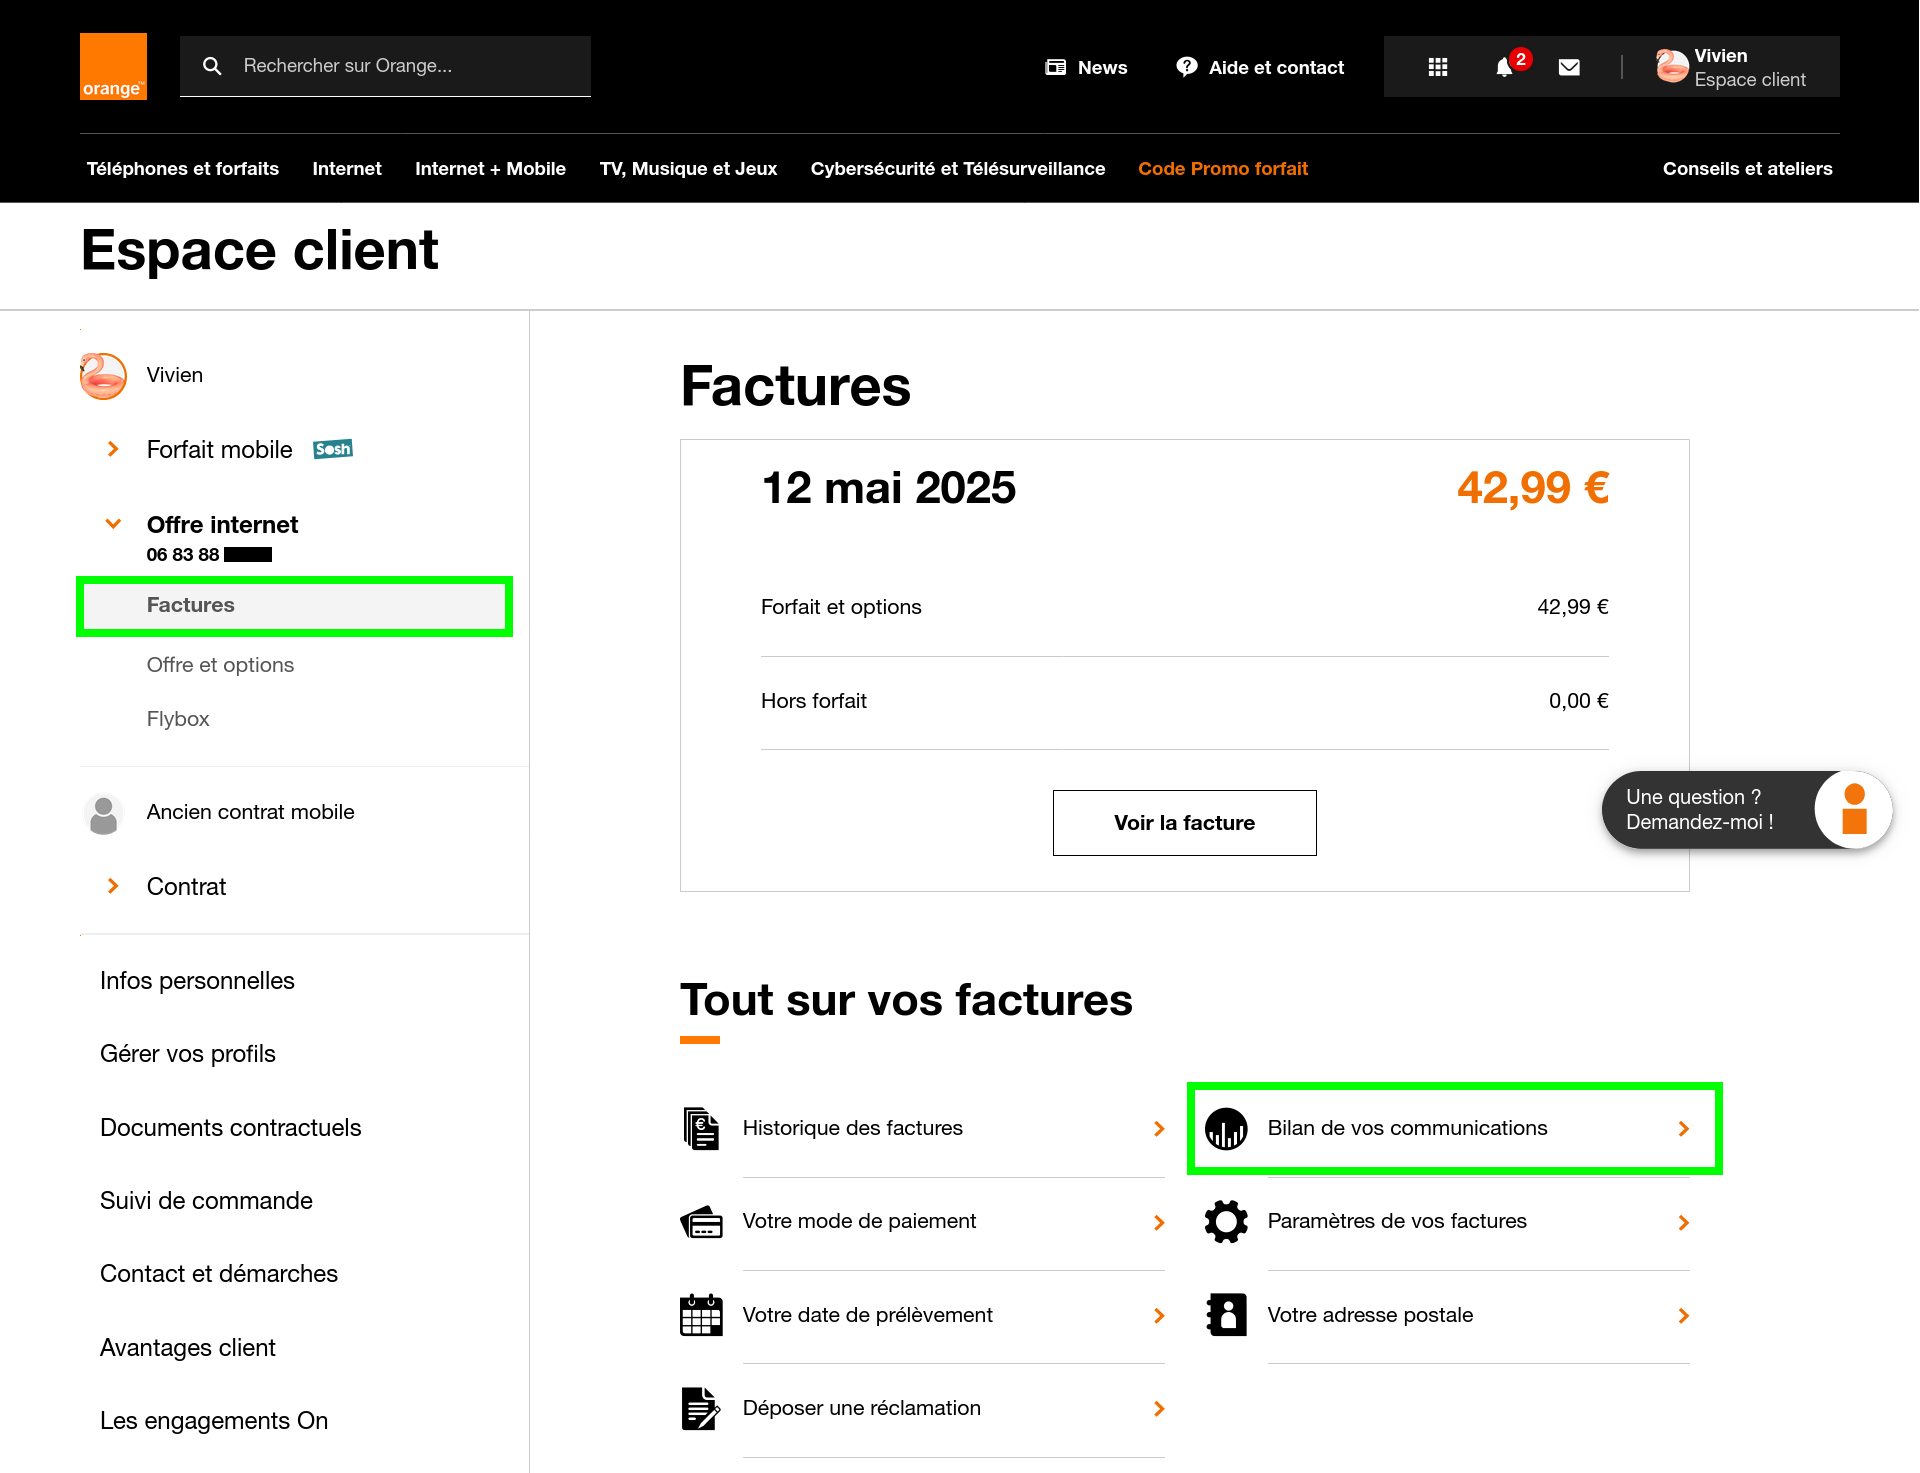Screen dimensions: 1920x1473
Task: Click the News newspaper icon
Action: (1055, 67)
